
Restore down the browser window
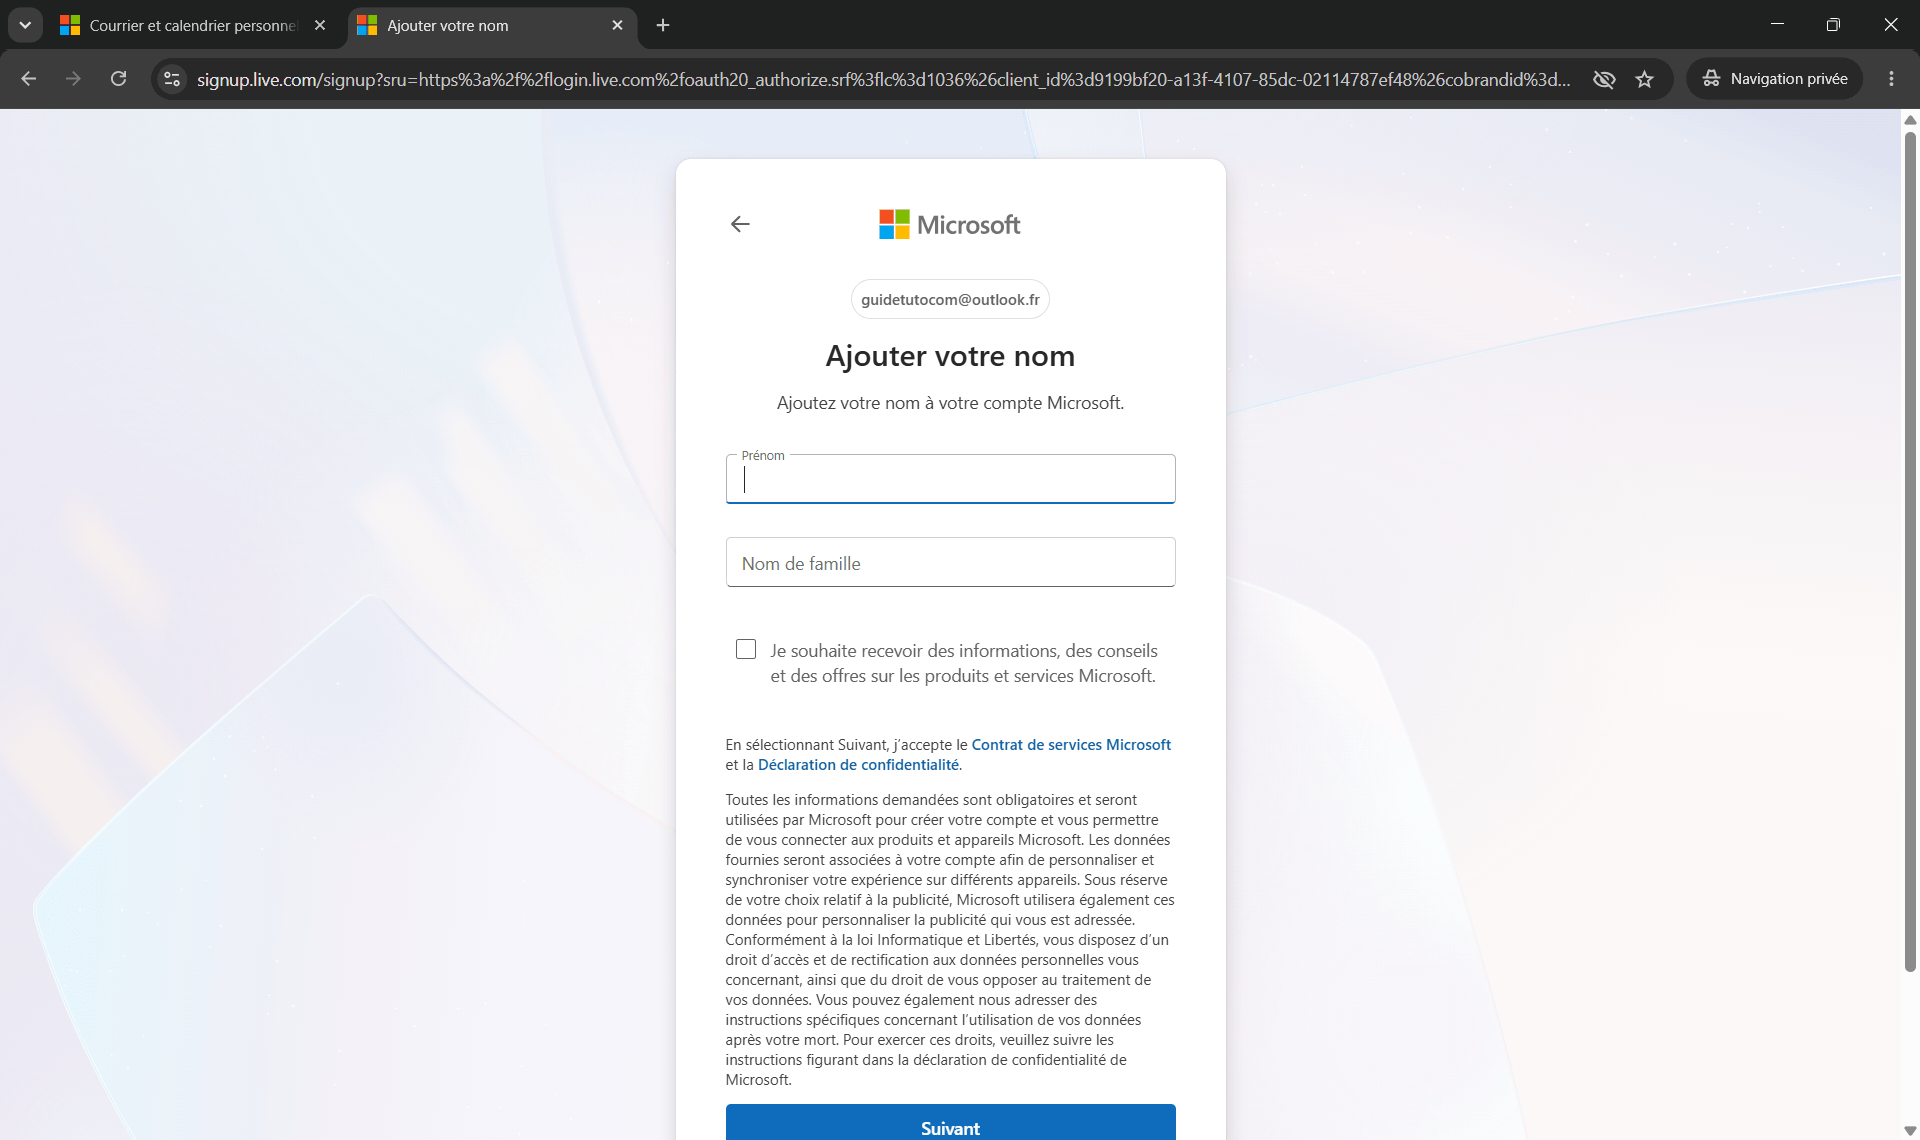click(1833, 24)
